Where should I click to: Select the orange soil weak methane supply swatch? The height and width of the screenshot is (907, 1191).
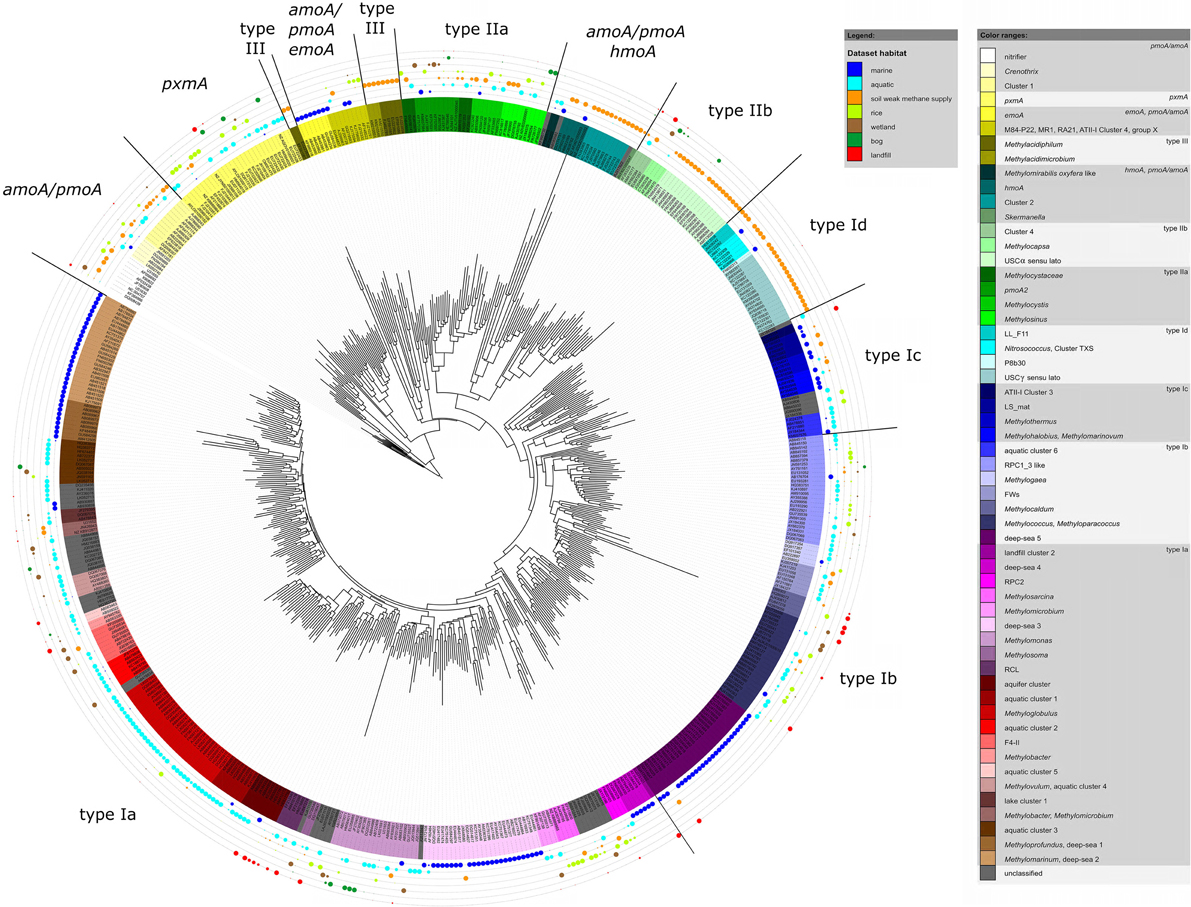[855, 98]
